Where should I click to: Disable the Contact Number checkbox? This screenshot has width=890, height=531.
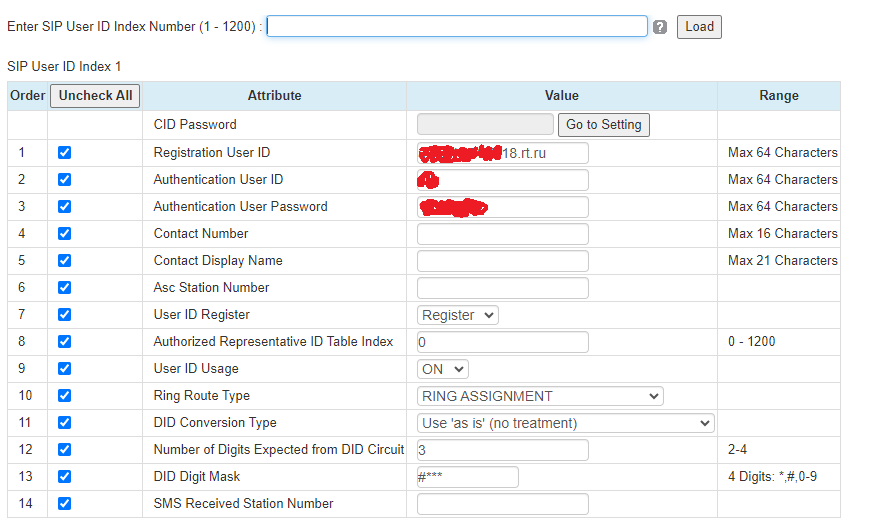(65, 234)
